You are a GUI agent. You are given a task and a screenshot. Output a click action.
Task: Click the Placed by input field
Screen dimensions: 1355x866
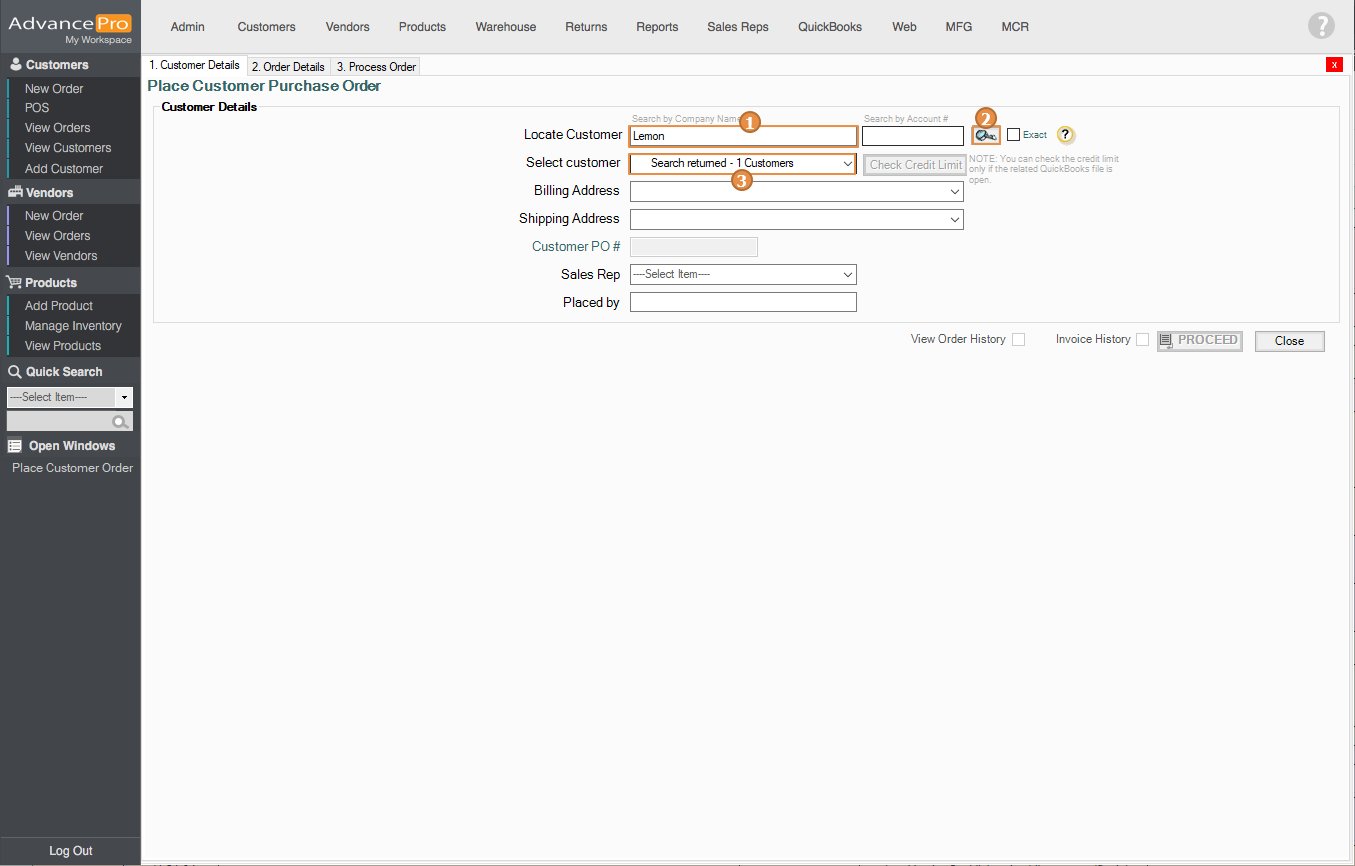click(743, 302)
